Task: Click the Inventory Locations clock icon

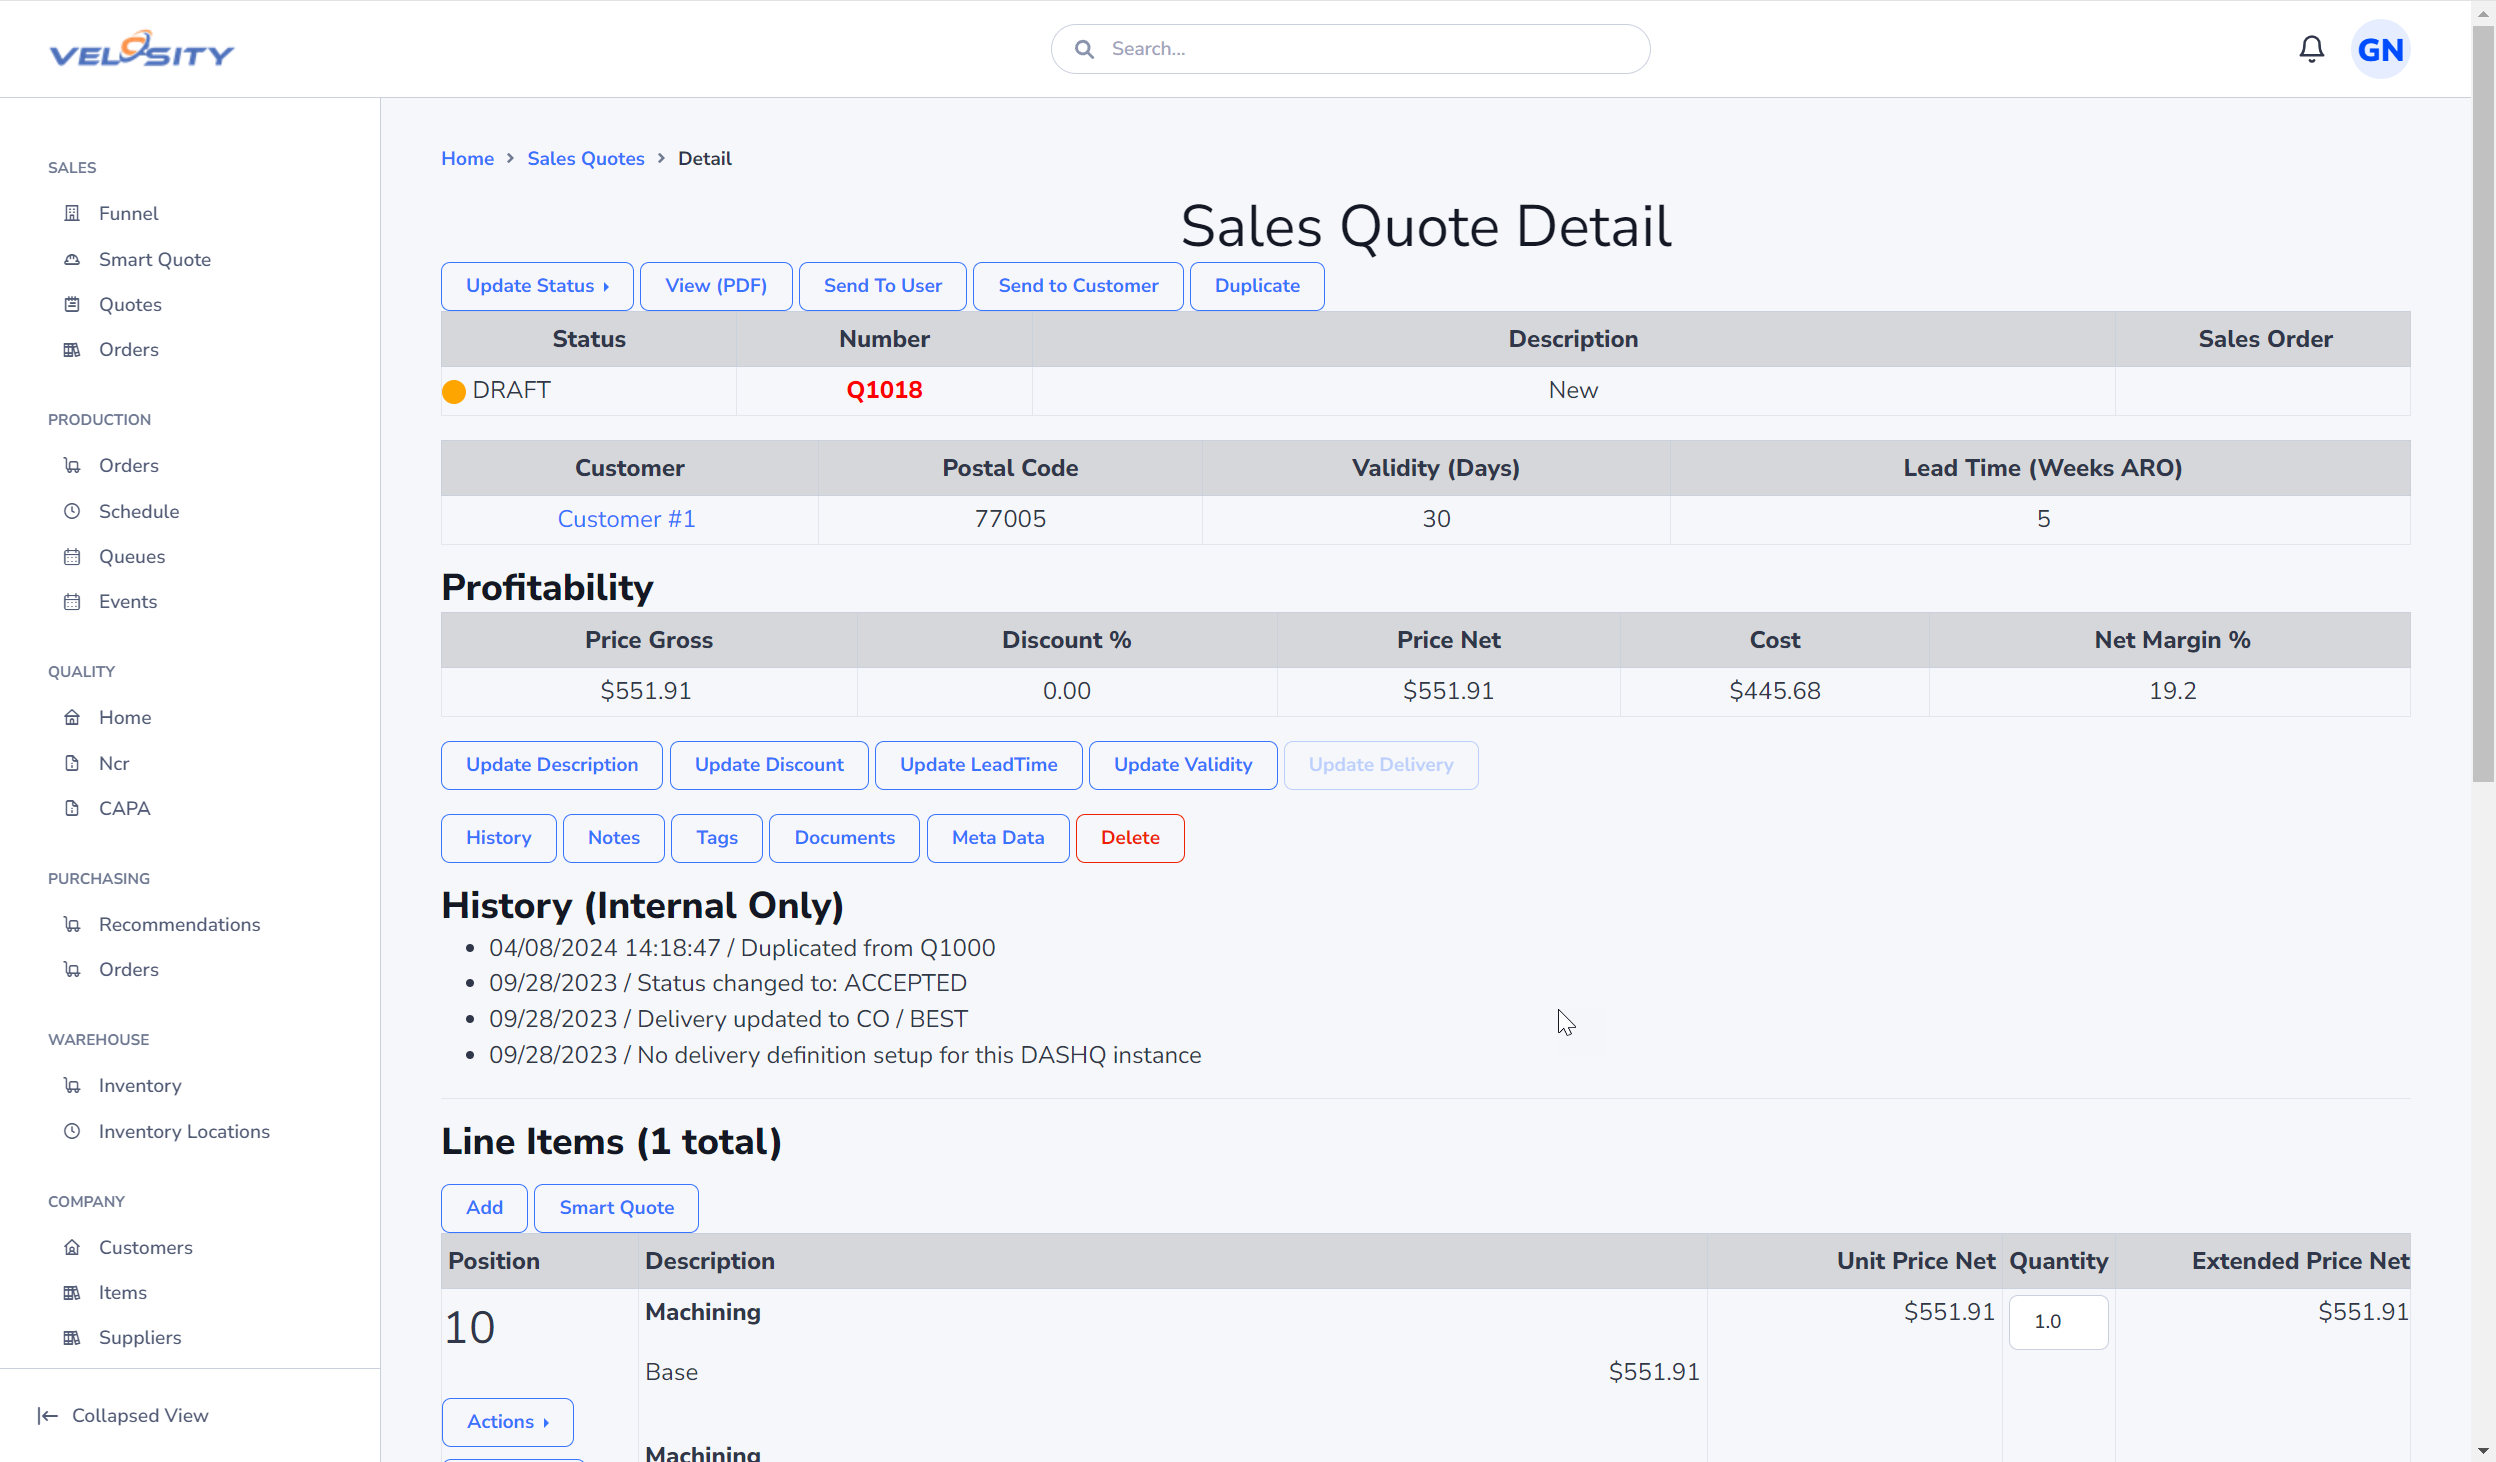Action: tap(72, 1131)
